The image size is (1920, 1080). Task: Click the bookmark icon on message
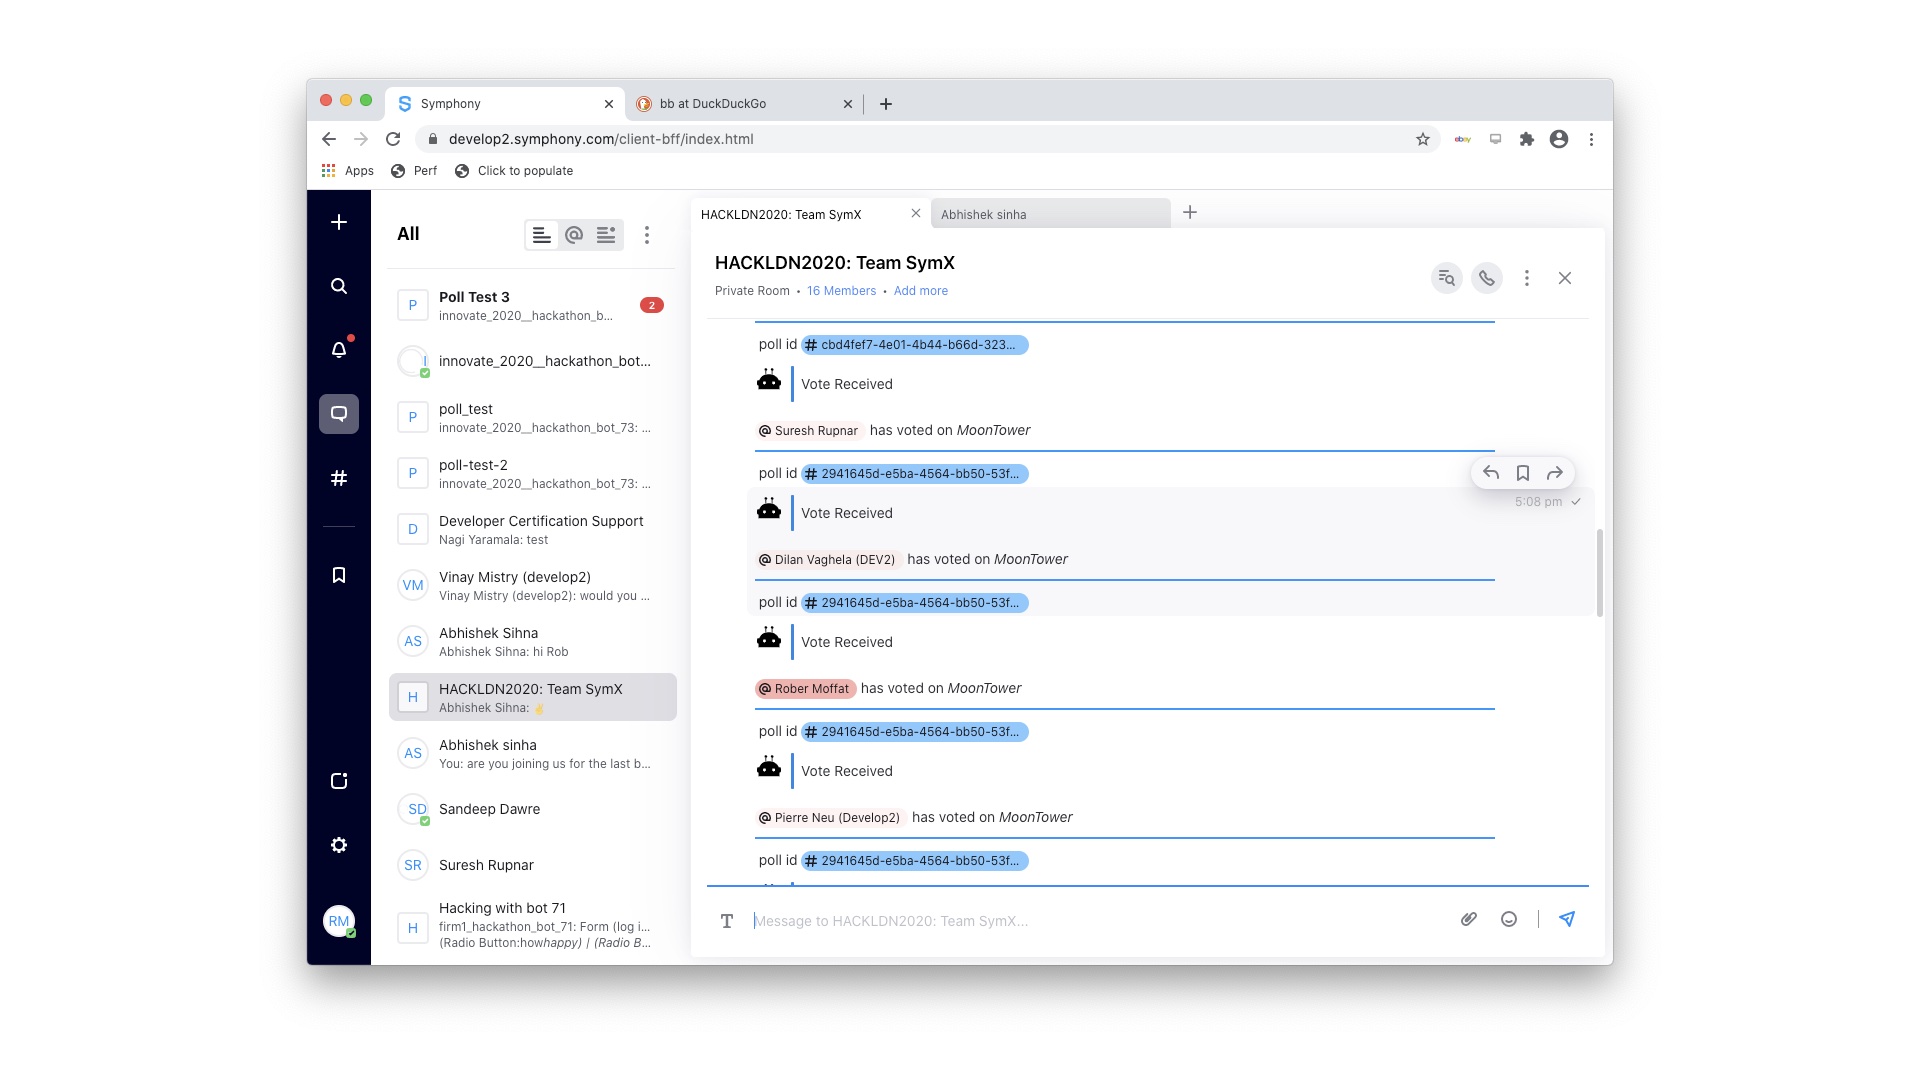pos(1523,472)
